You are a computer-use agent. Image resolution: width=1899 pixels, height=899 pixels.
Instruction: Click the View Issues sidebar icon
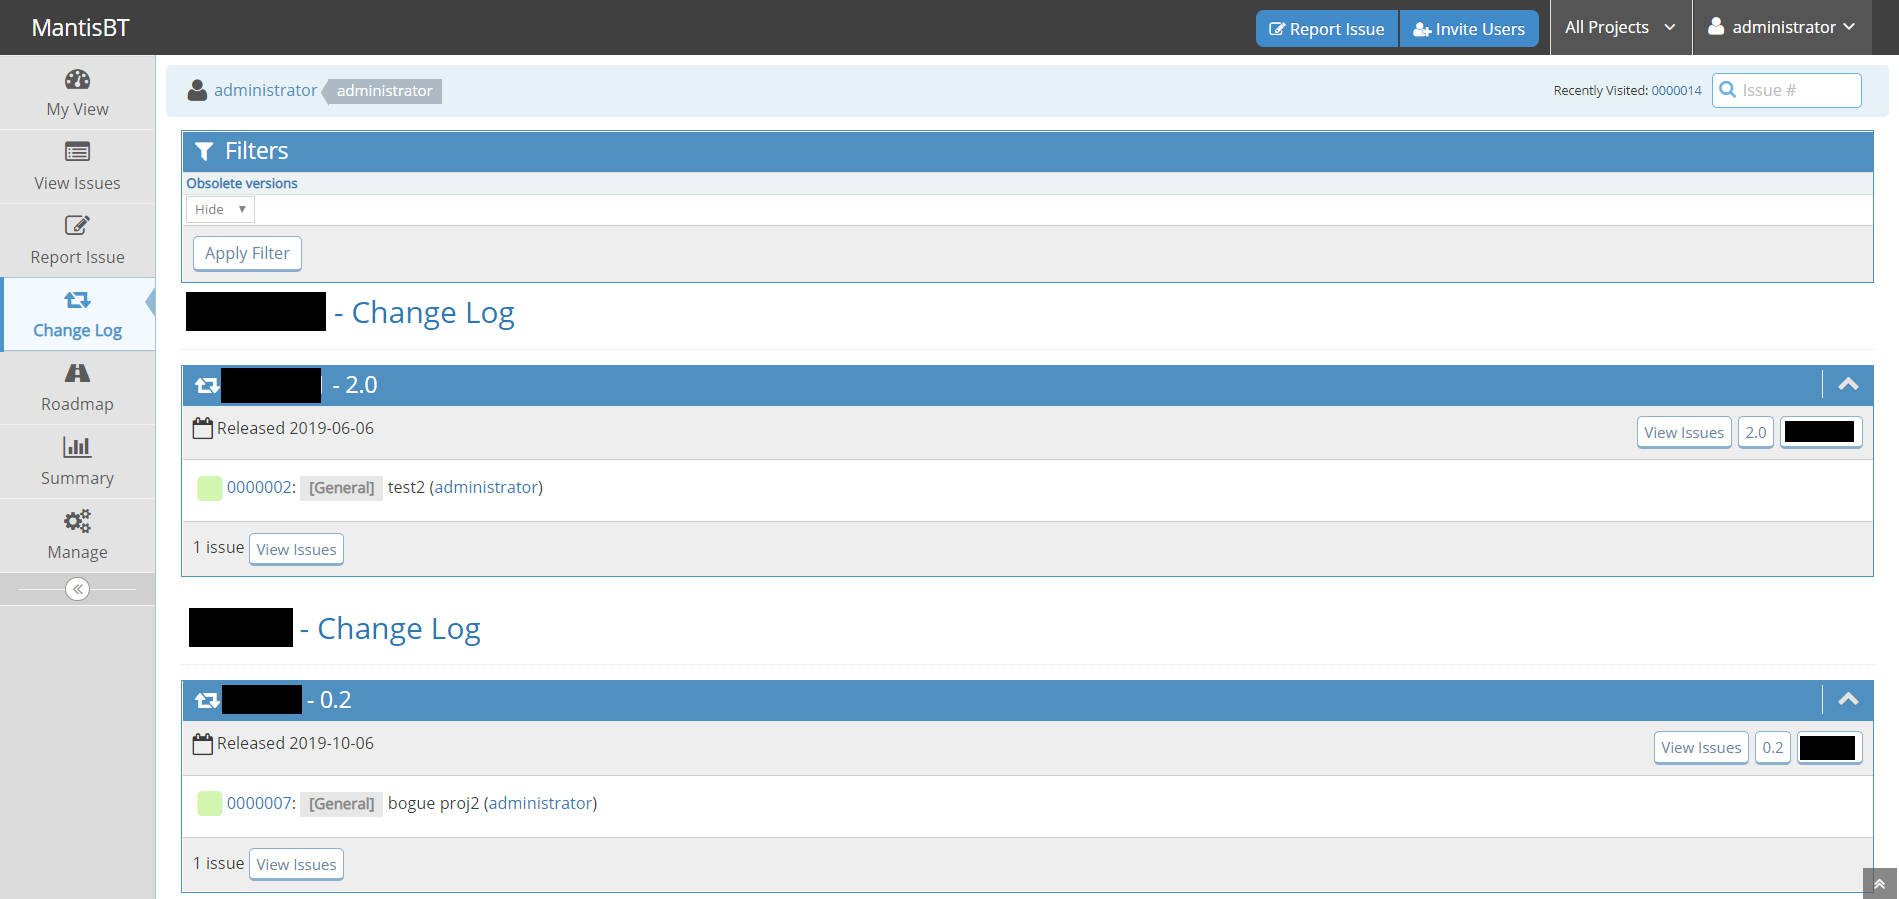pos(77,152)
